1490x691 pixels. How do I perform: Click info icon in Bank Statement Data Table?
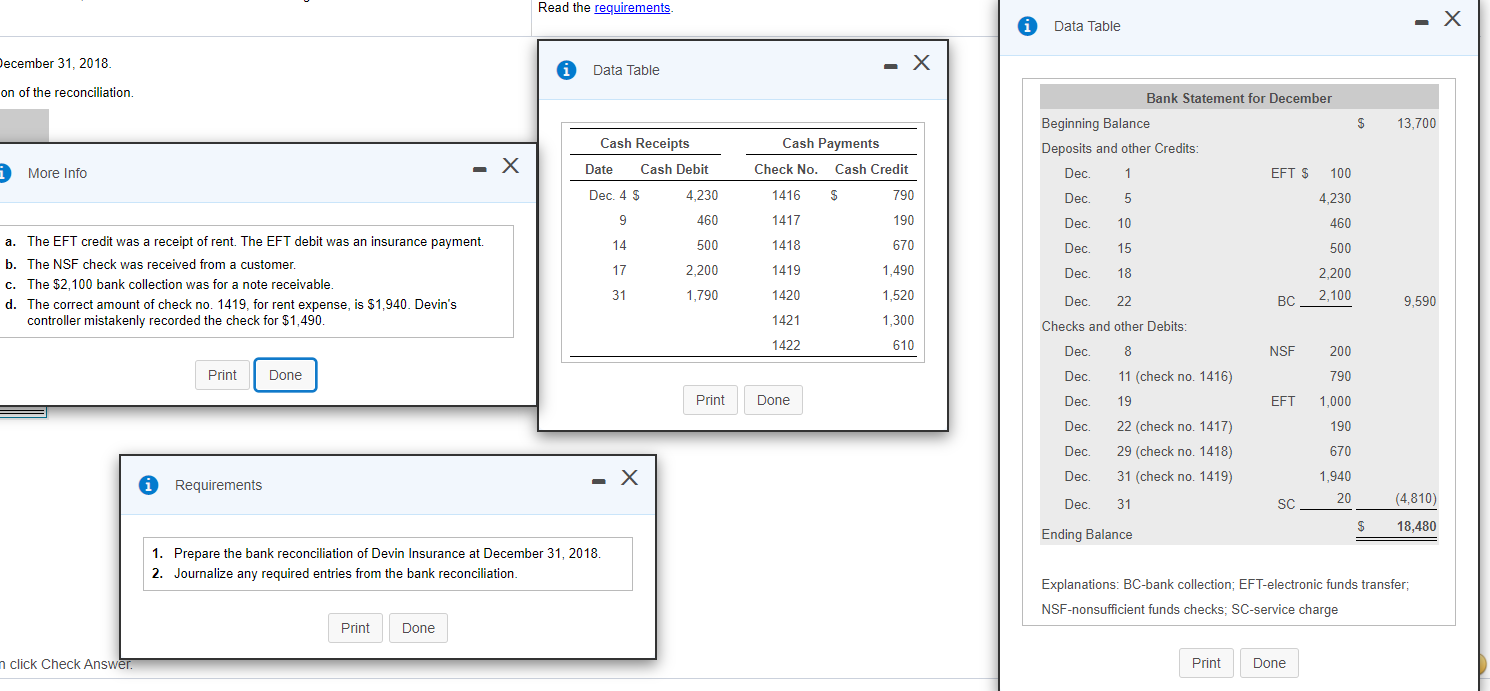point(1027,27)
